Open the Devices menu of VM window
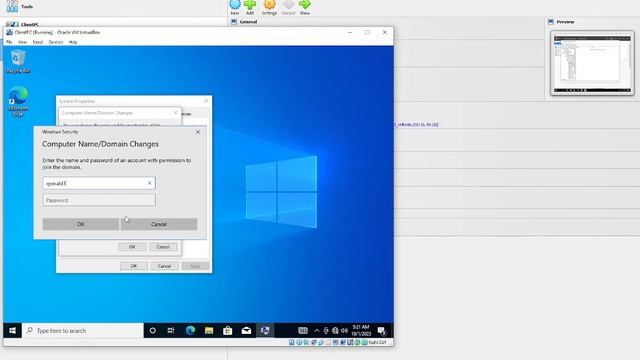640x360 pixels. tap(56, 42)
